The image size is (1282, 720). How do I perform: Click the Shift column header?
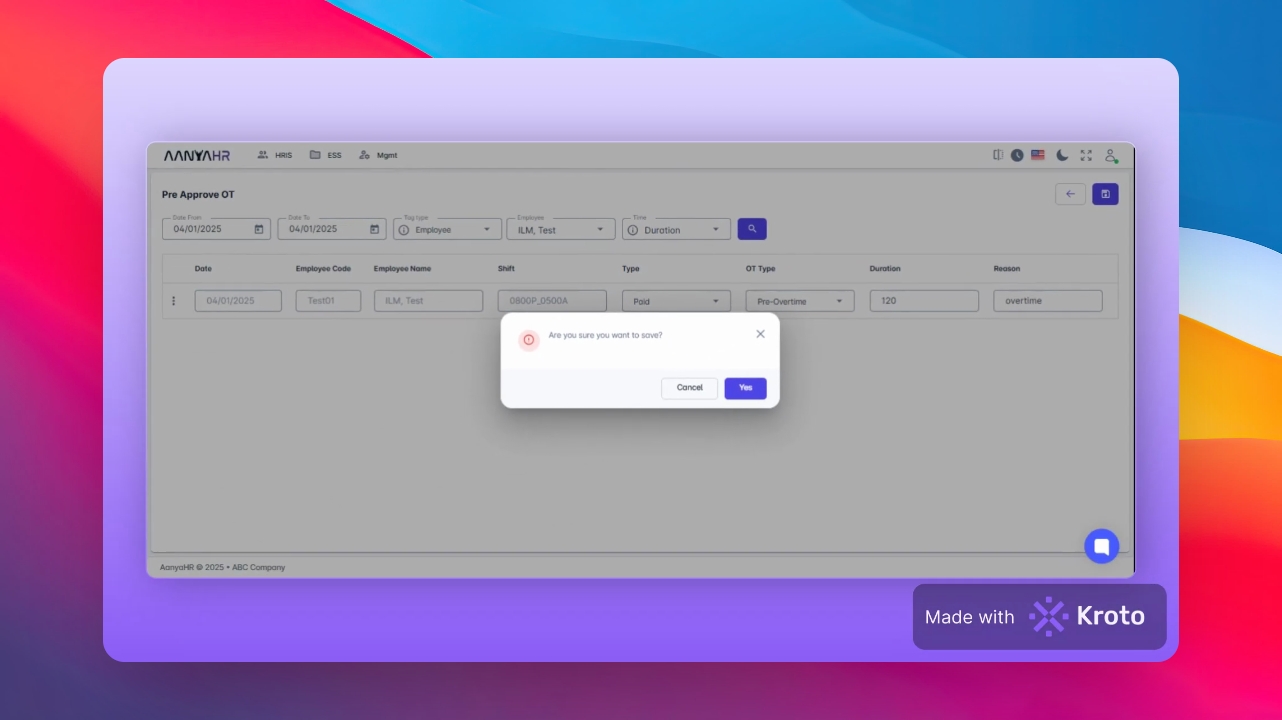507,269
